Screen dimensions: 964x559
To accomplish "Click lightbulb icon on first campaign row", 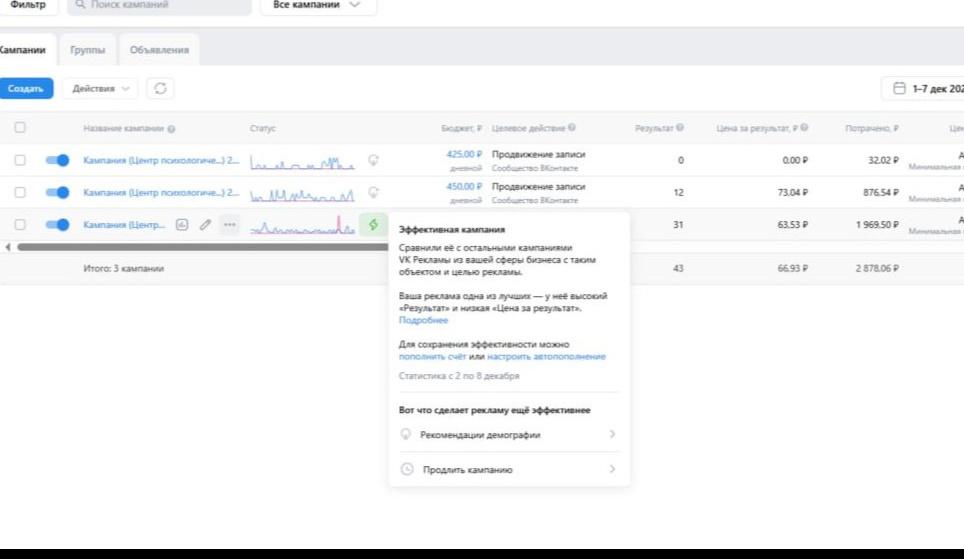I will [374, 159].
